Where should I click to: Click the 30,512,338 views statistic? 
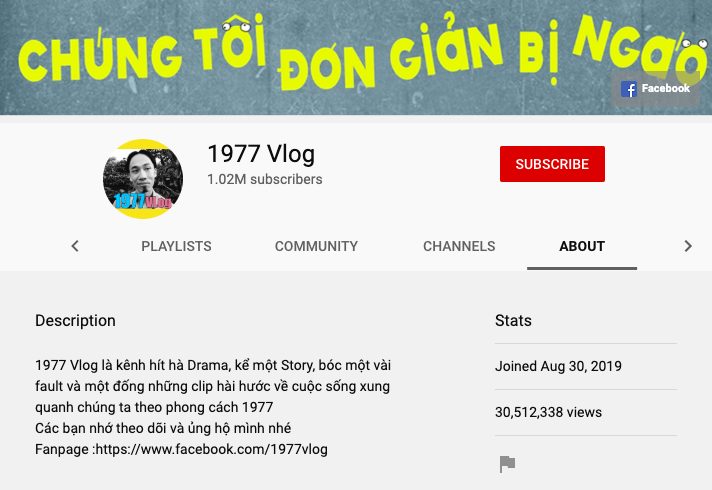[x=548, y=412]
